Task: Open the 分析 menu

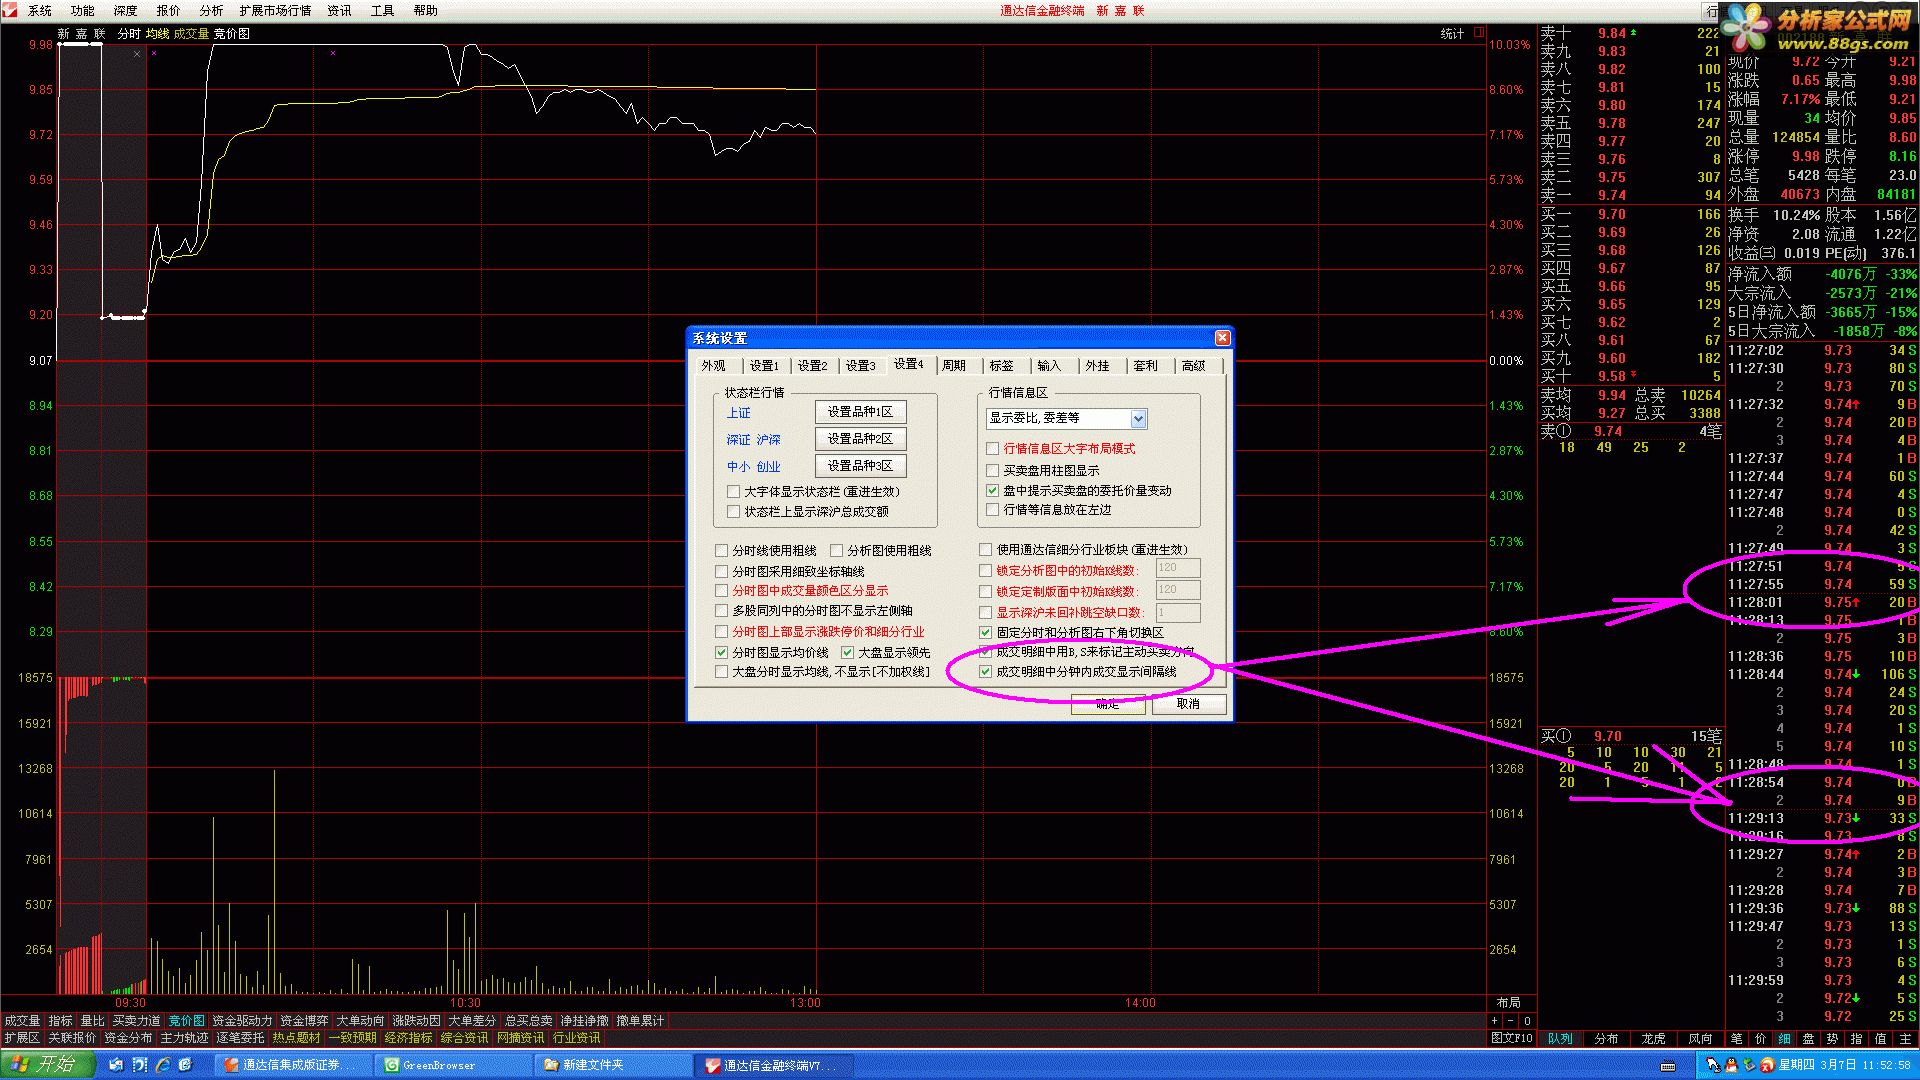Action: [x=211, y=11]
